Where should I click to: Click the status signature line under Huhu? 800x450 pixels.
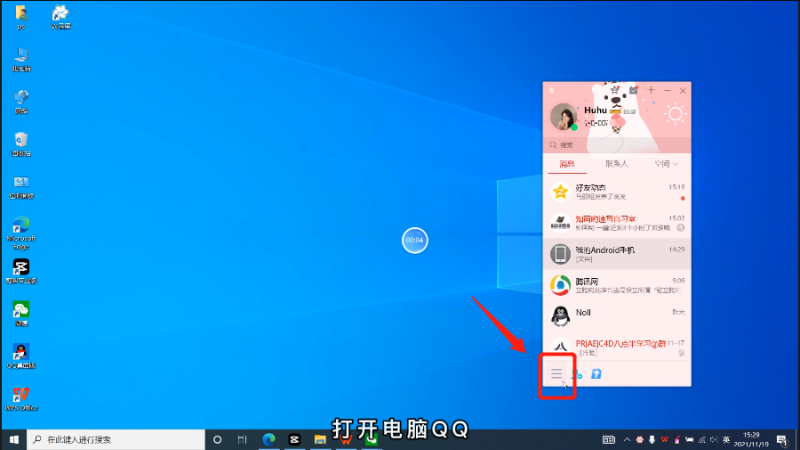click(595, 123)
